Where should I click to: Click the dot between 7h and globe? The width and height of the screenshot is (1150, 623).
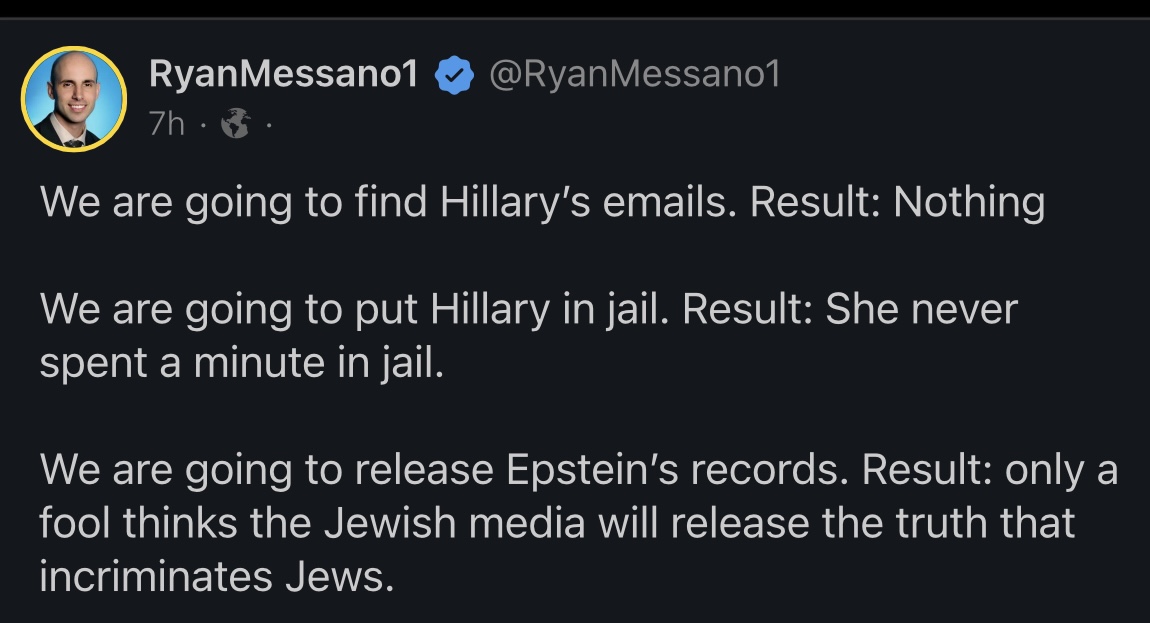point(201,126)
